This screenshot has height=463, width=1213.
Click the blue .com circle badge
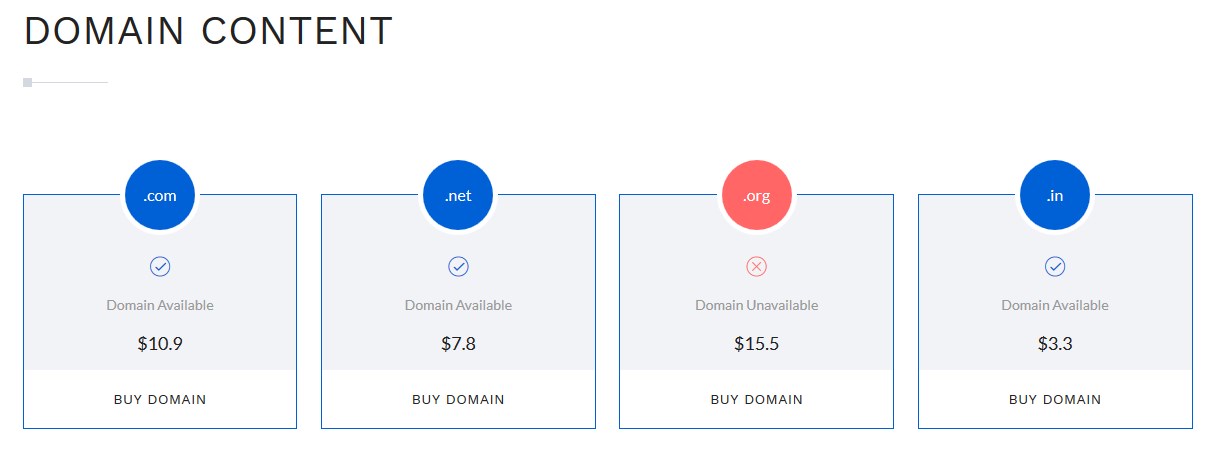160,195
